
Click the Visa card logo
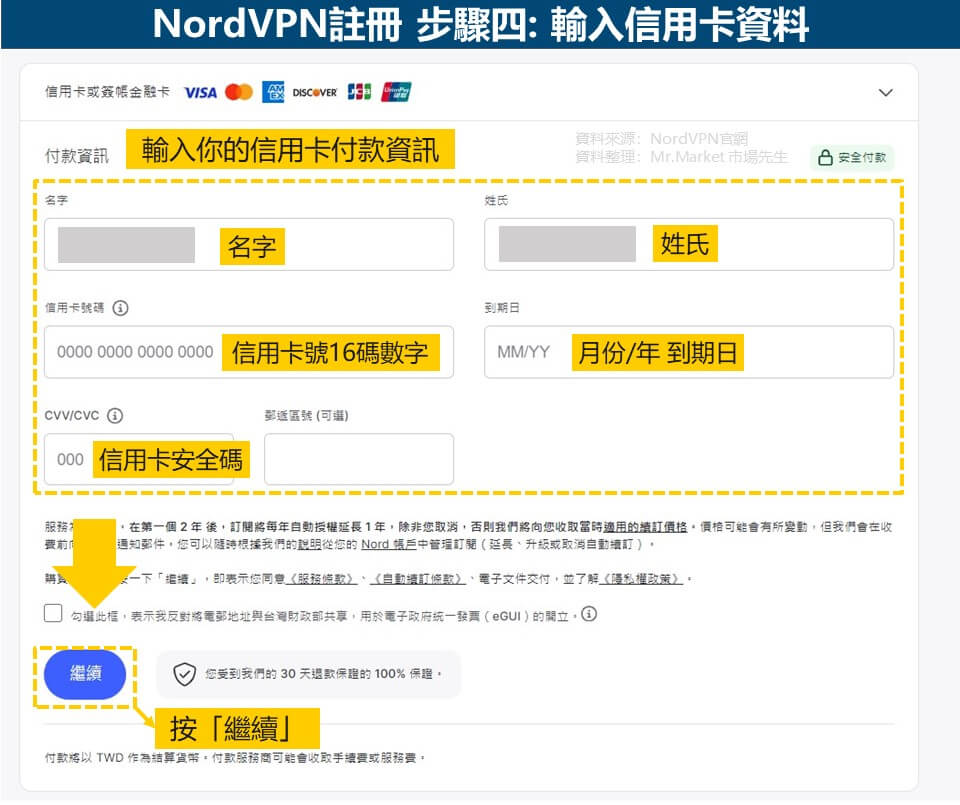point(200,92)
